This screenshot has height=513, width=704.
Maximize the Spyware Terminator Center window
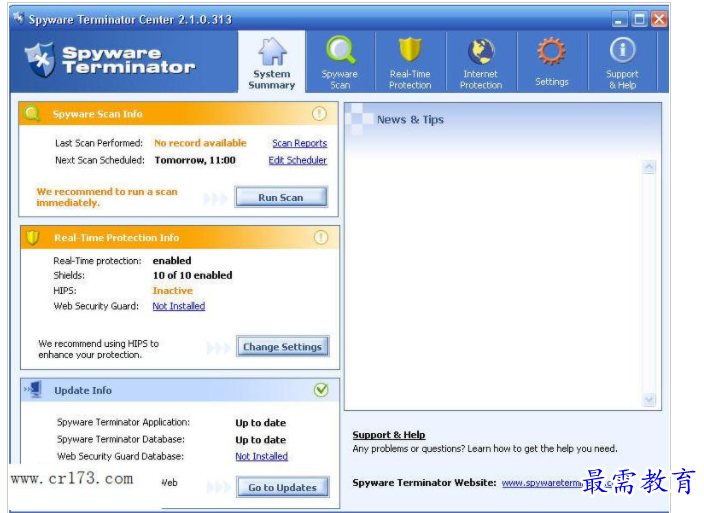tap(639, 19)
